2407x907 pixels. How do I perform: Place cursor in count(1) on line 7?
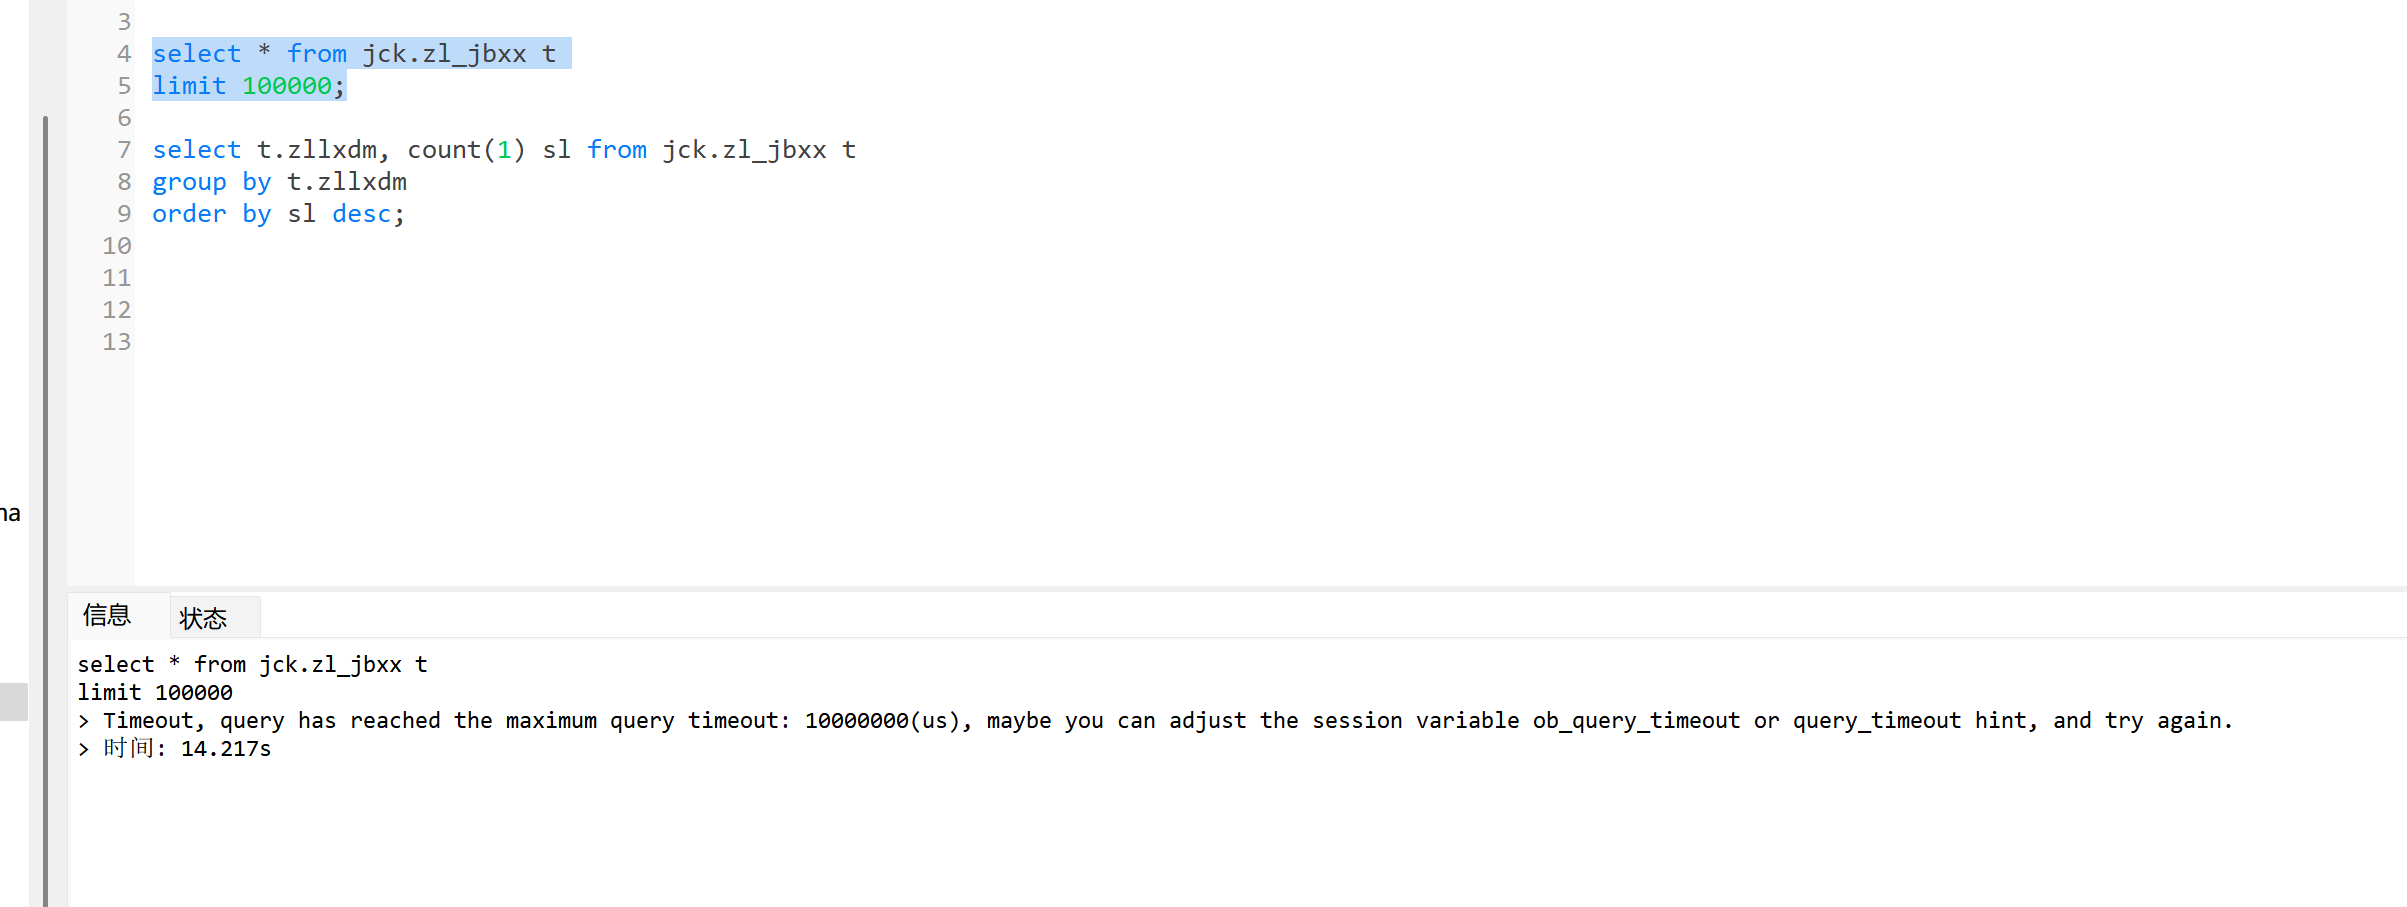point(466,150)
